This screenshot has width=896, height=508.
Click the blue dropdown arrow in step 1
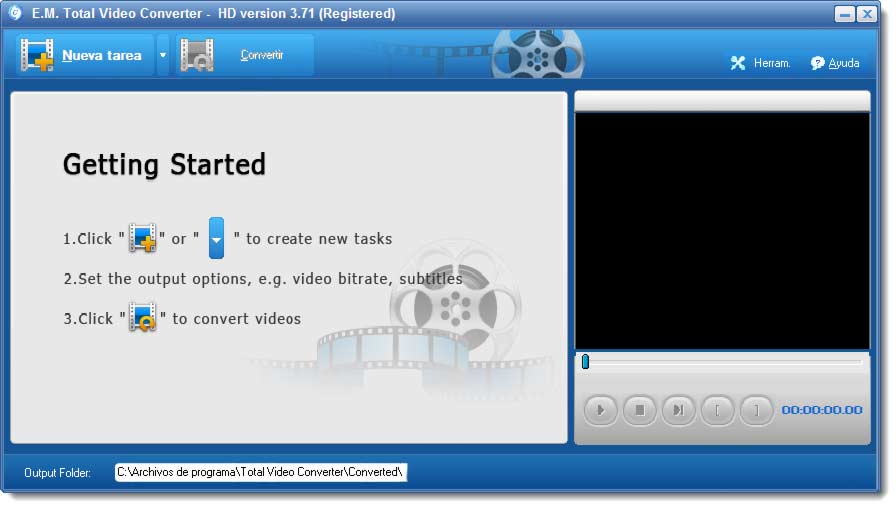click(x=217, y=238)
